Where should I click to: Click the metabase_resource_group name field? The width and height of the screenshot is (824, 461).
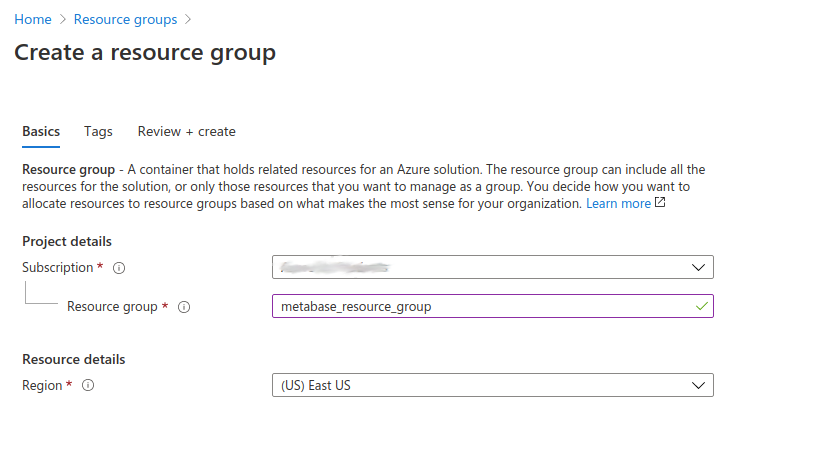[492, 306]
